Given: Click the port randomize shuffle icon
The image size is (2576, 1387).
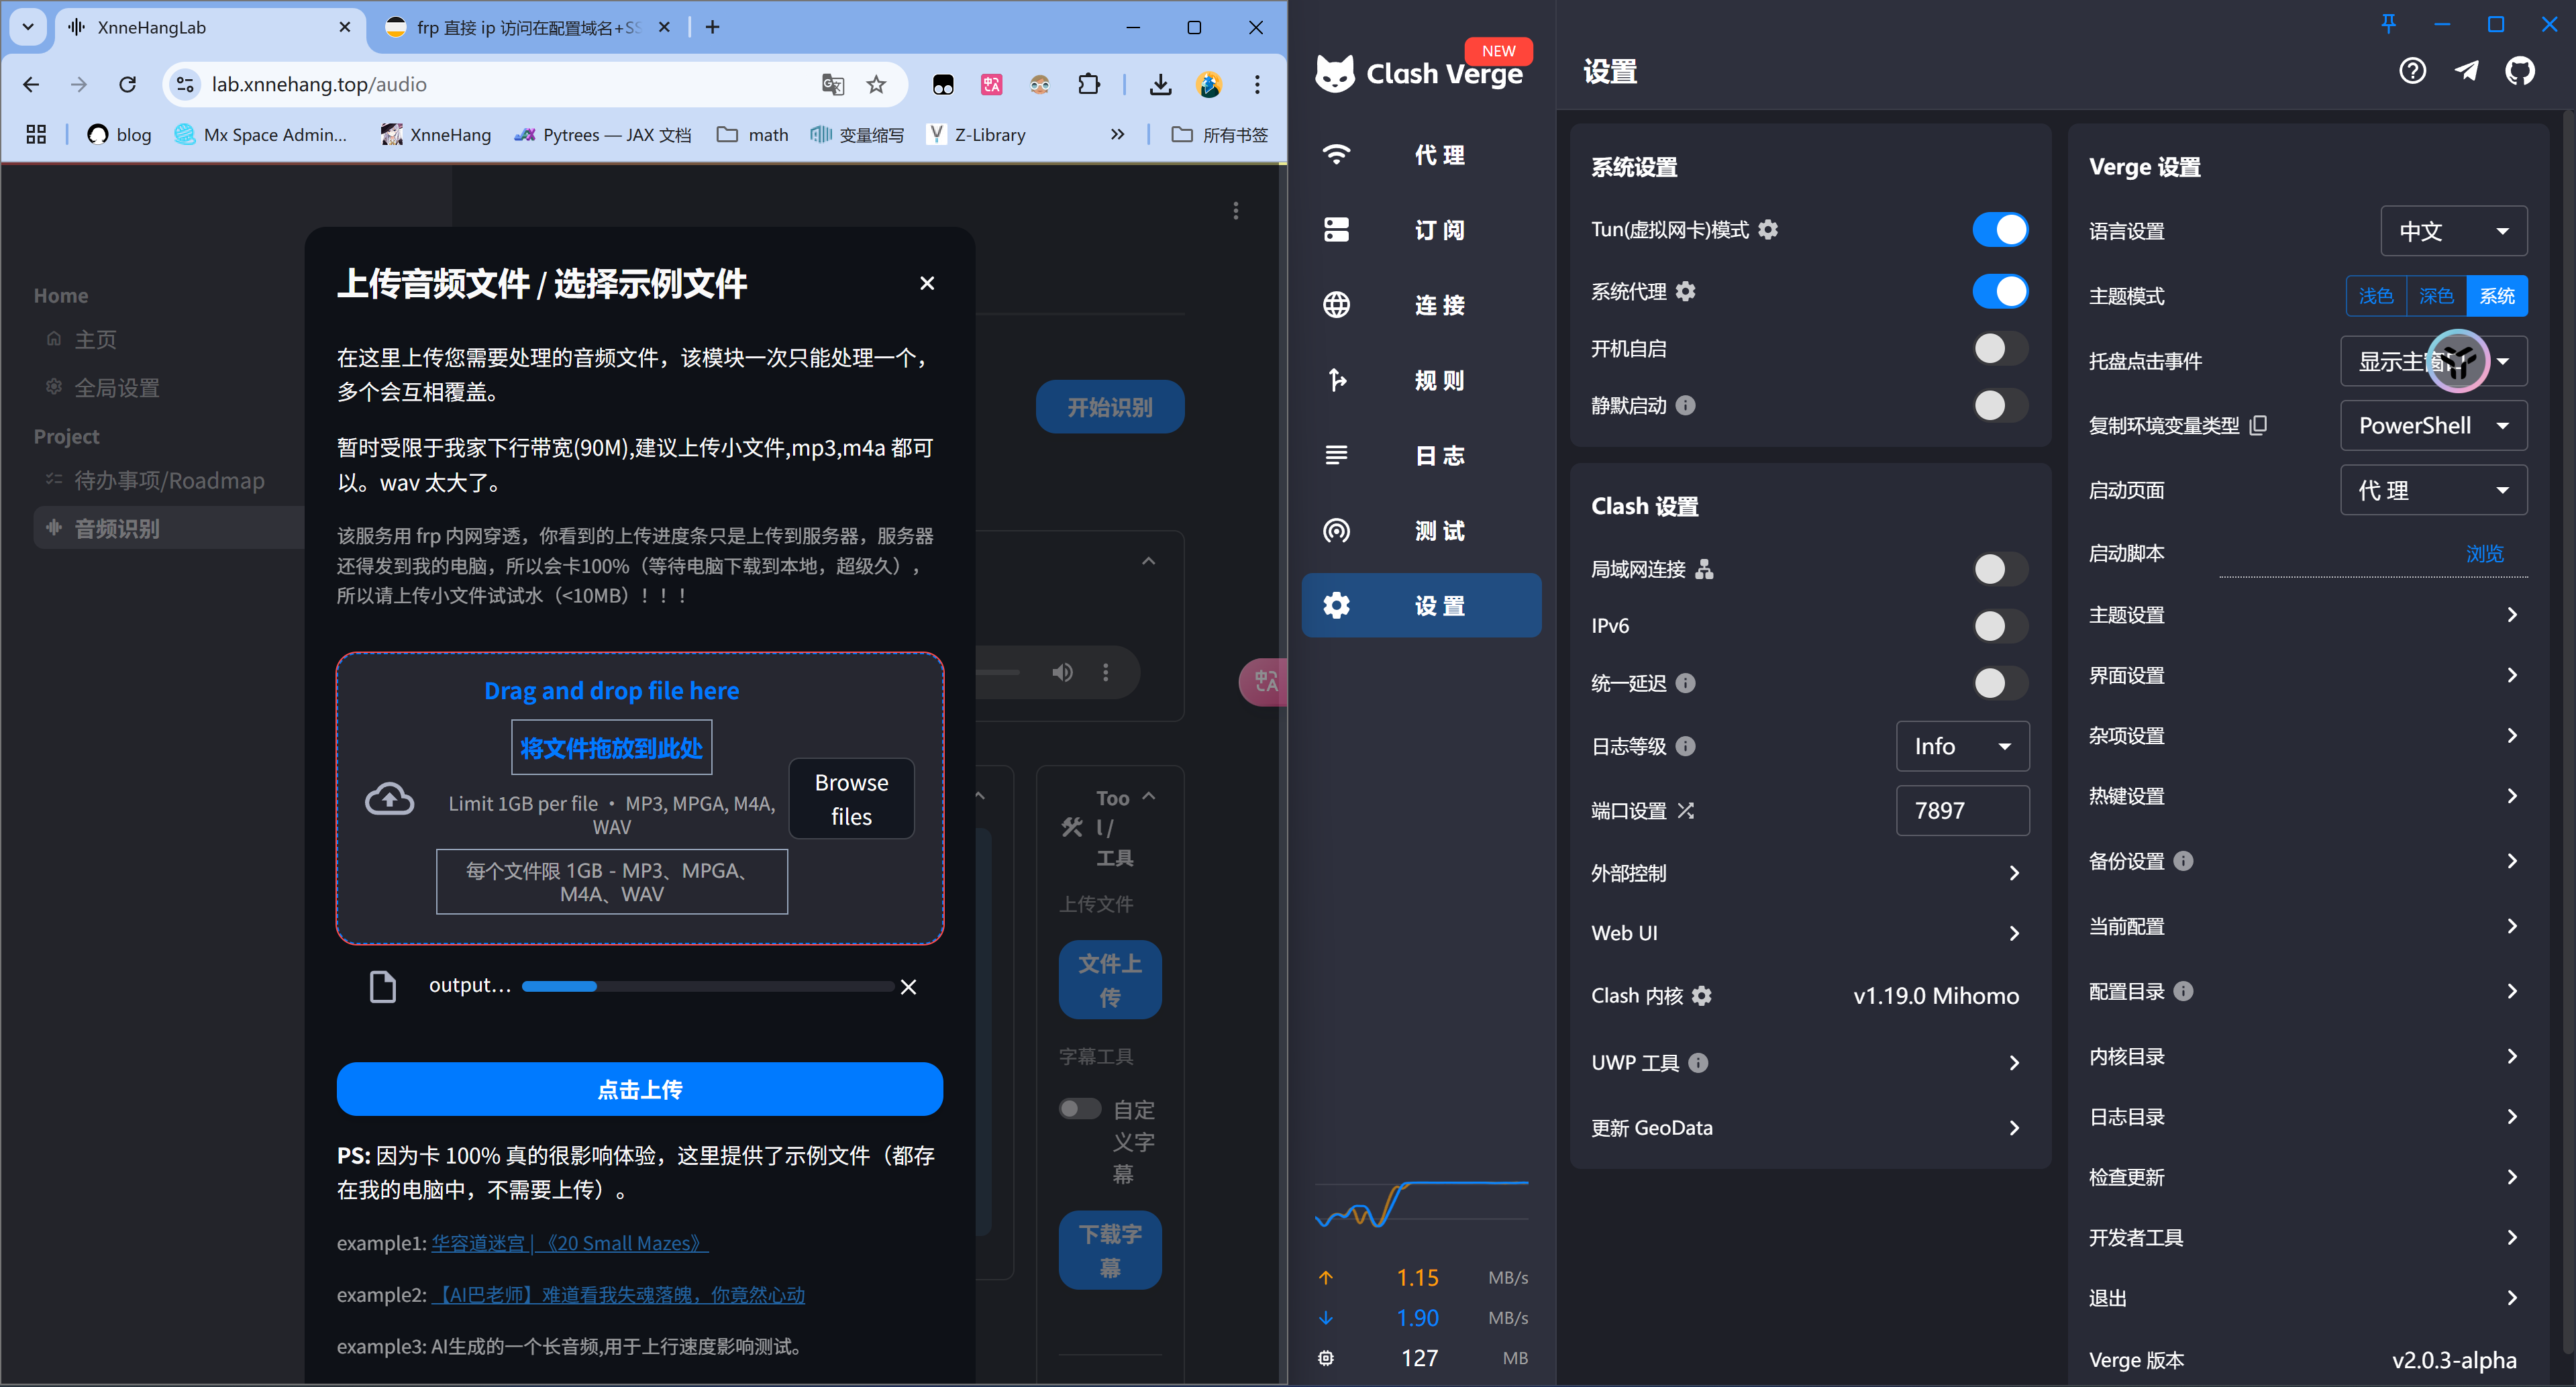Looking at the screenshot, I should click(x=1686, y=811).
